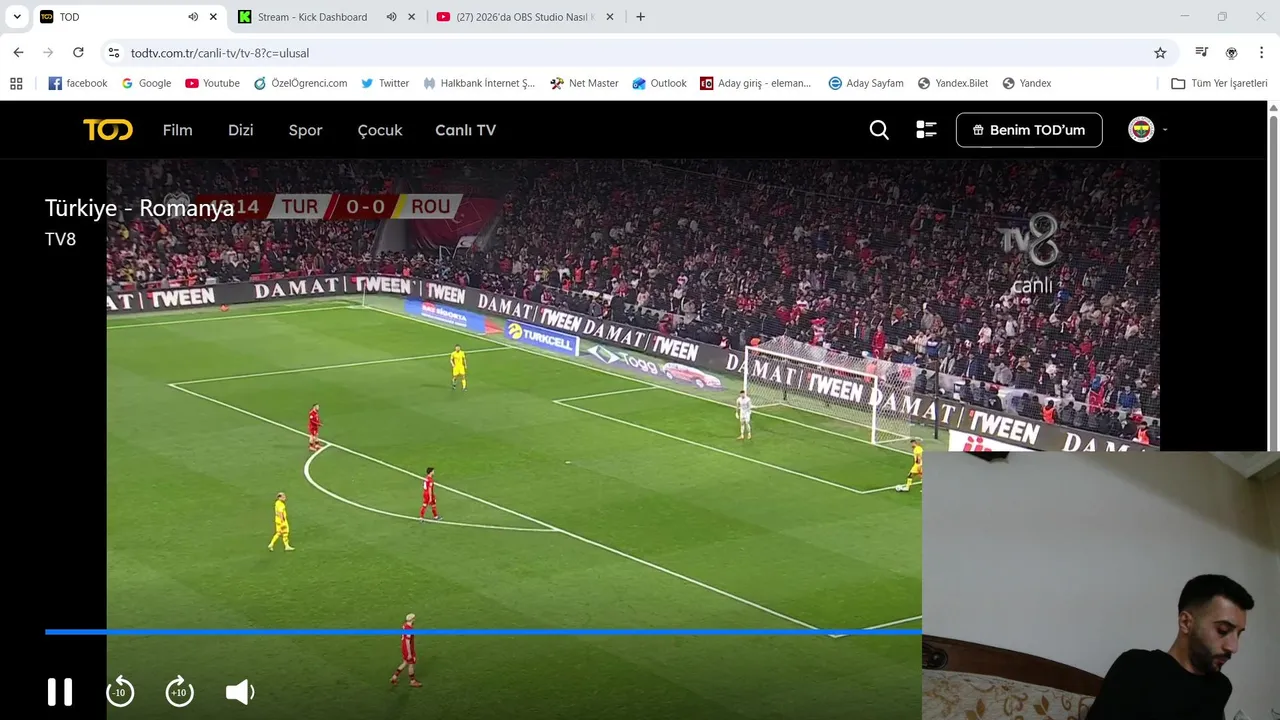Close the Kick Dashboard tab

click(411, 17)
